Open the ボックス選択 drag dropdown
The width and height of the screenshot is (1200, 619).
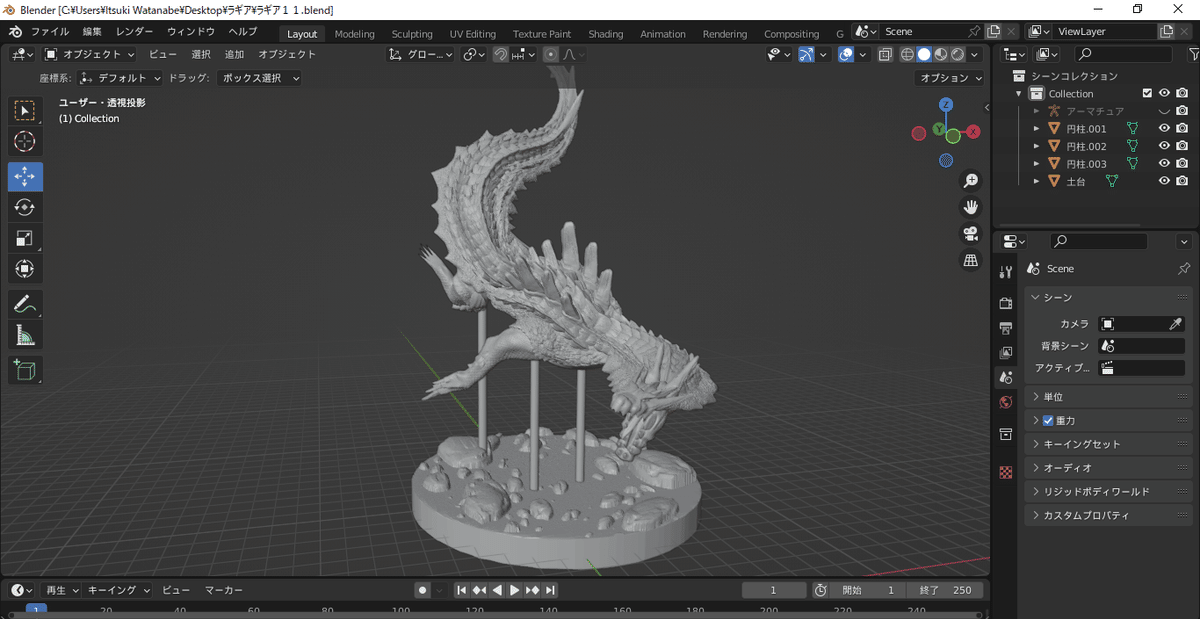259,78
